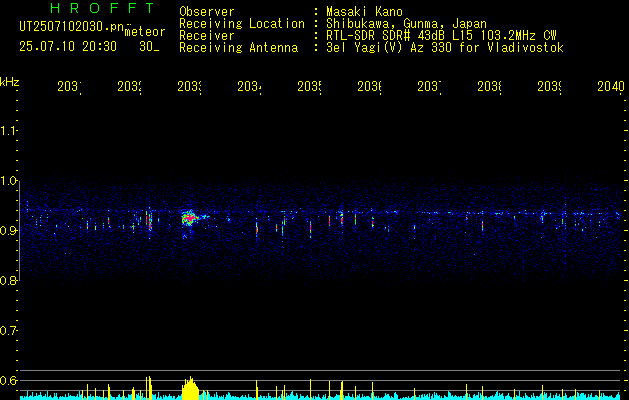Viewport: 629px width, 400px height.
Task: Select the 25.07.10 date text
Action: (x=47, y=47)
